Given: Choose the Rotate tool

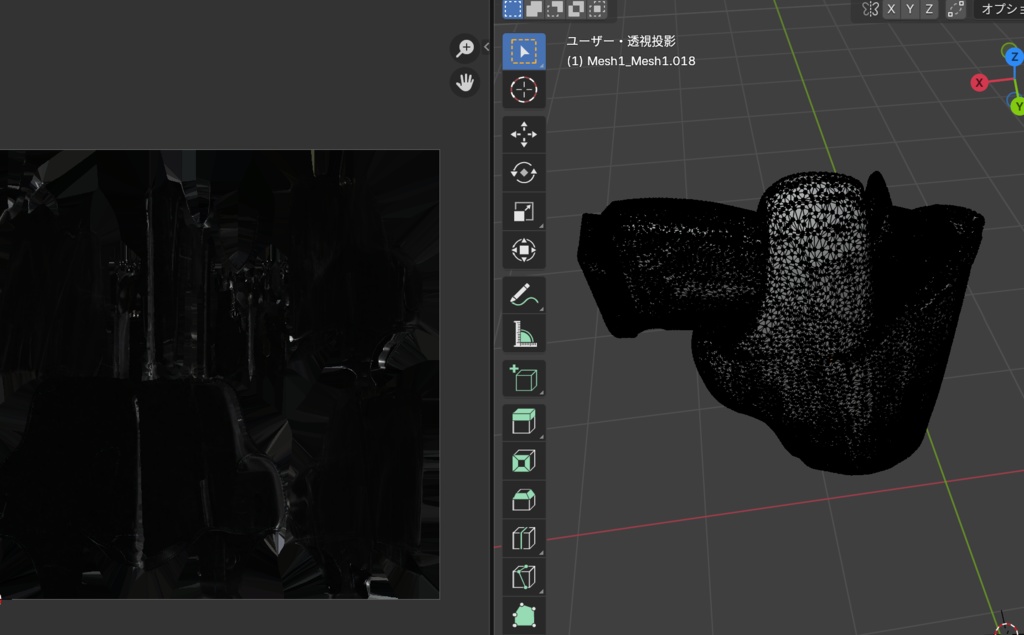Looking at the screenshot, I should tap(523, 173).
